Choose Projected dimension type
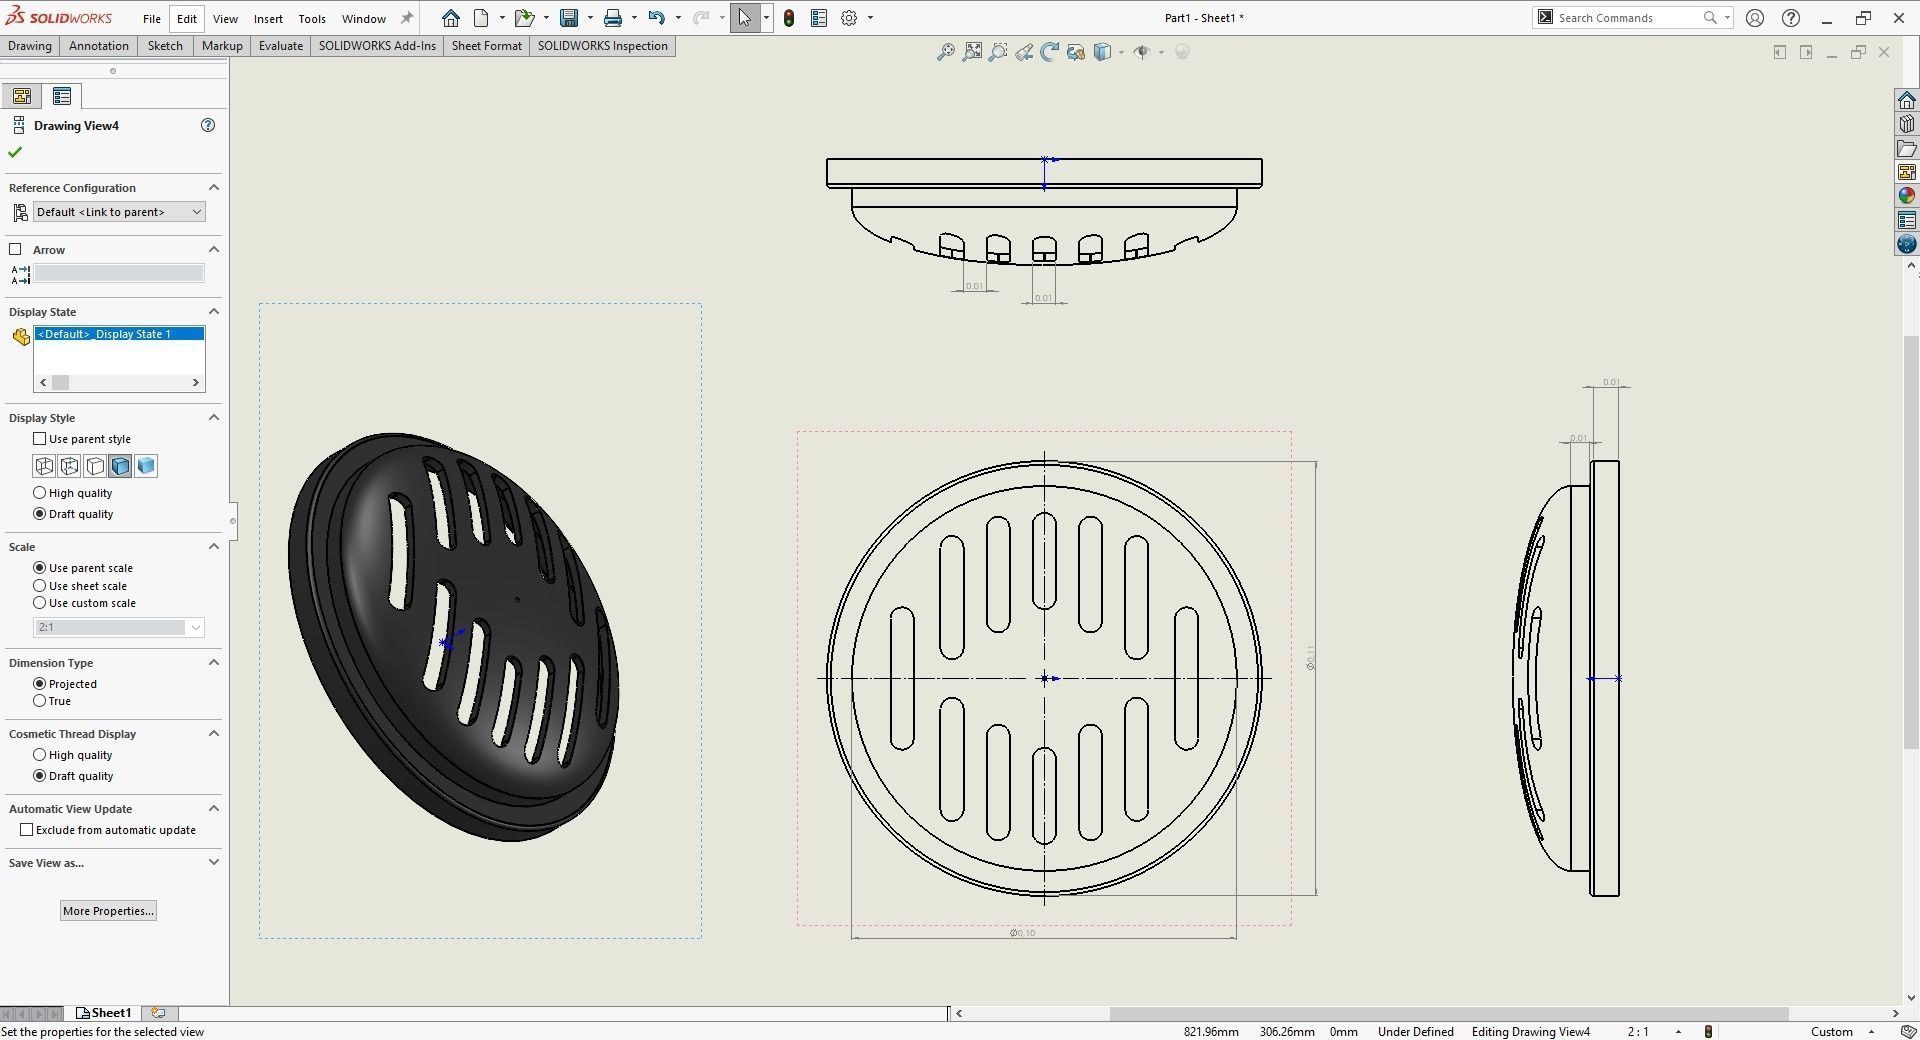 [x=40, y=684]
